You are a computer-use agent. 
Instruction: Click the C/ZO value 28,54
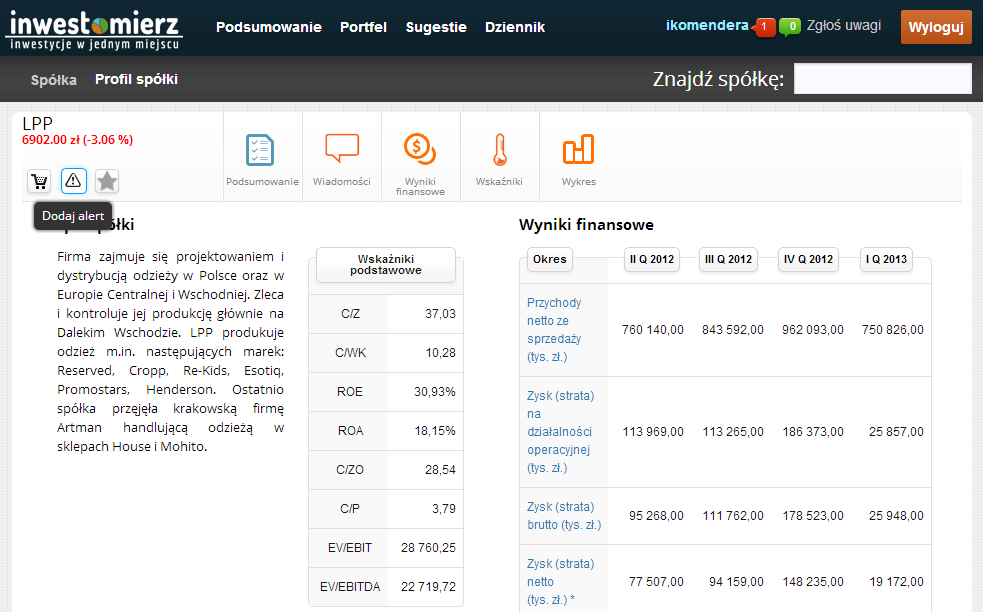click(x=440, y=470)
